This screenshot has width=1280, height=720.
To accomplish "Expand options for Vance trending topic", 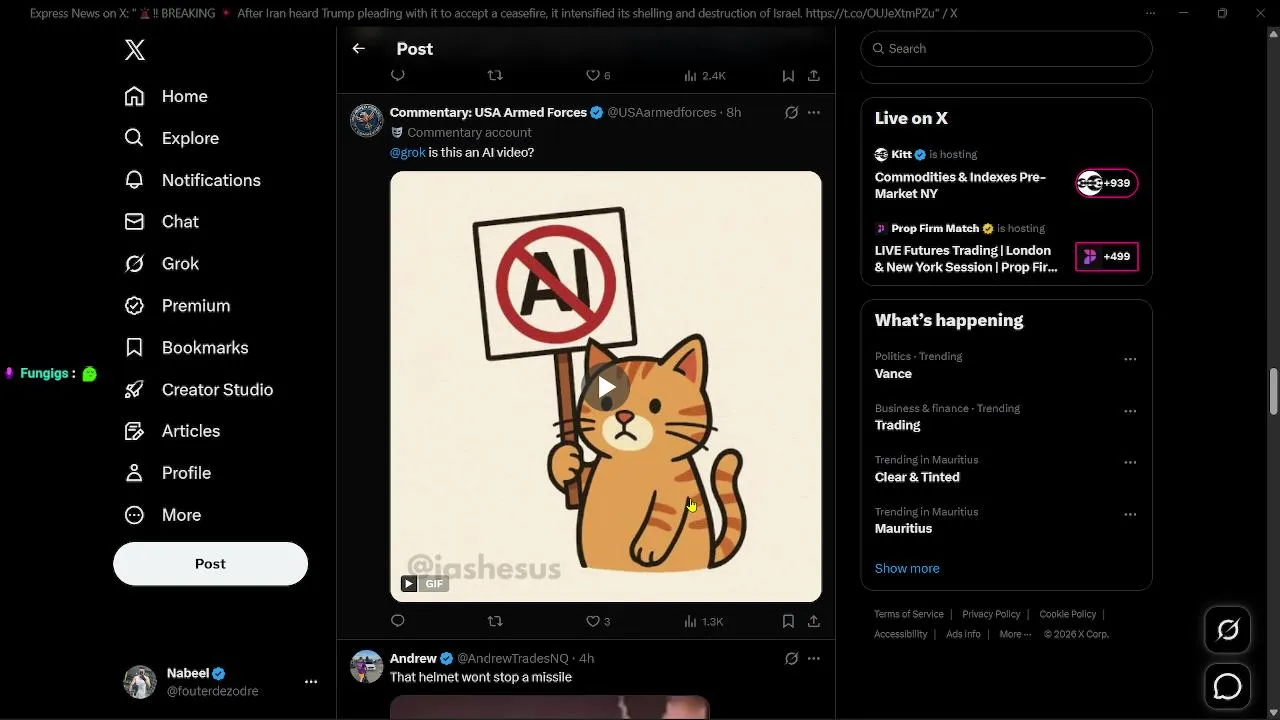I will (1130, 359).
